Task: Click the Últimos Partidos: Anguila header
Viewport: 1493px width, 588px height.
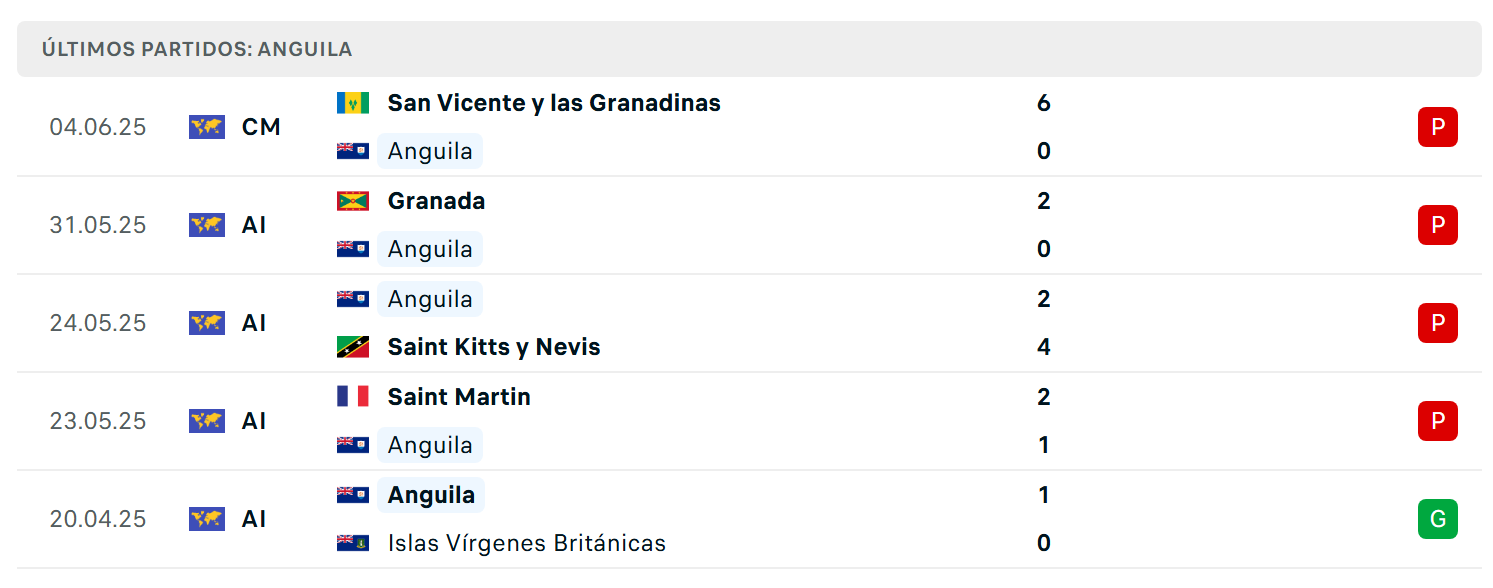Action: tap(197, 49)
